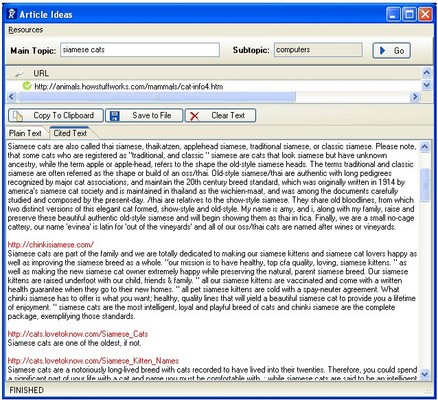Click the Siamese_Kitten_Names citation link
This screenshot has width=438, height=400.
[x=93, y=361]
